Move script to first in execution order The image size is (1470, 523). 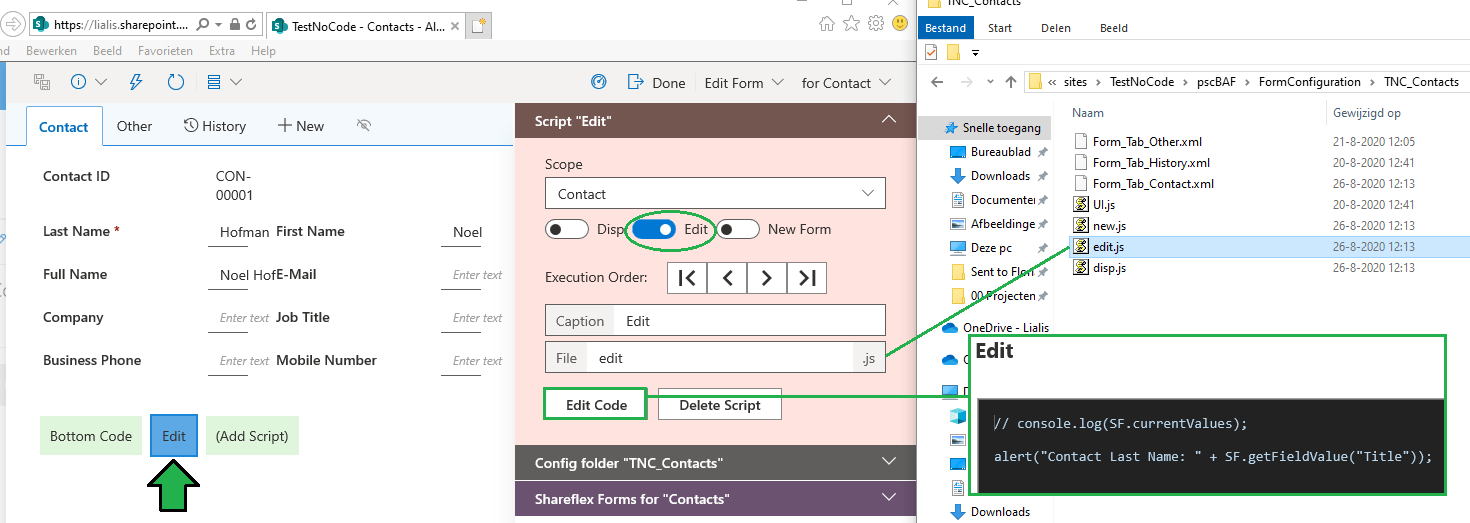687,278
